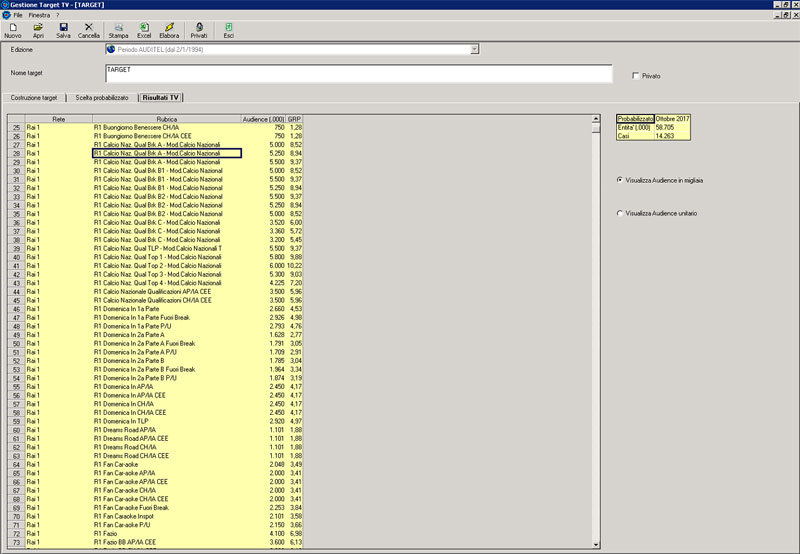The image size is (800, 554).
Task: Open a target with Apri icon
Action: tap(38, 30)
